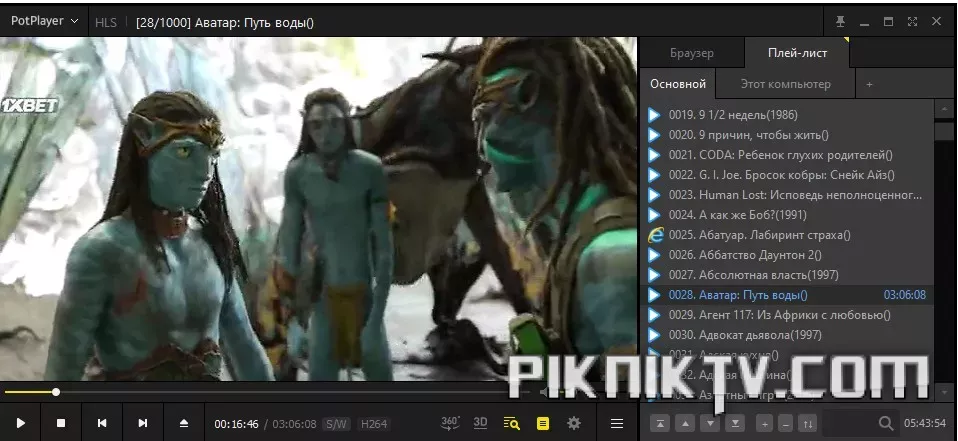958x441 pixels.
Task: Open the yellow playlist search icon
Action: pos(511,423)
